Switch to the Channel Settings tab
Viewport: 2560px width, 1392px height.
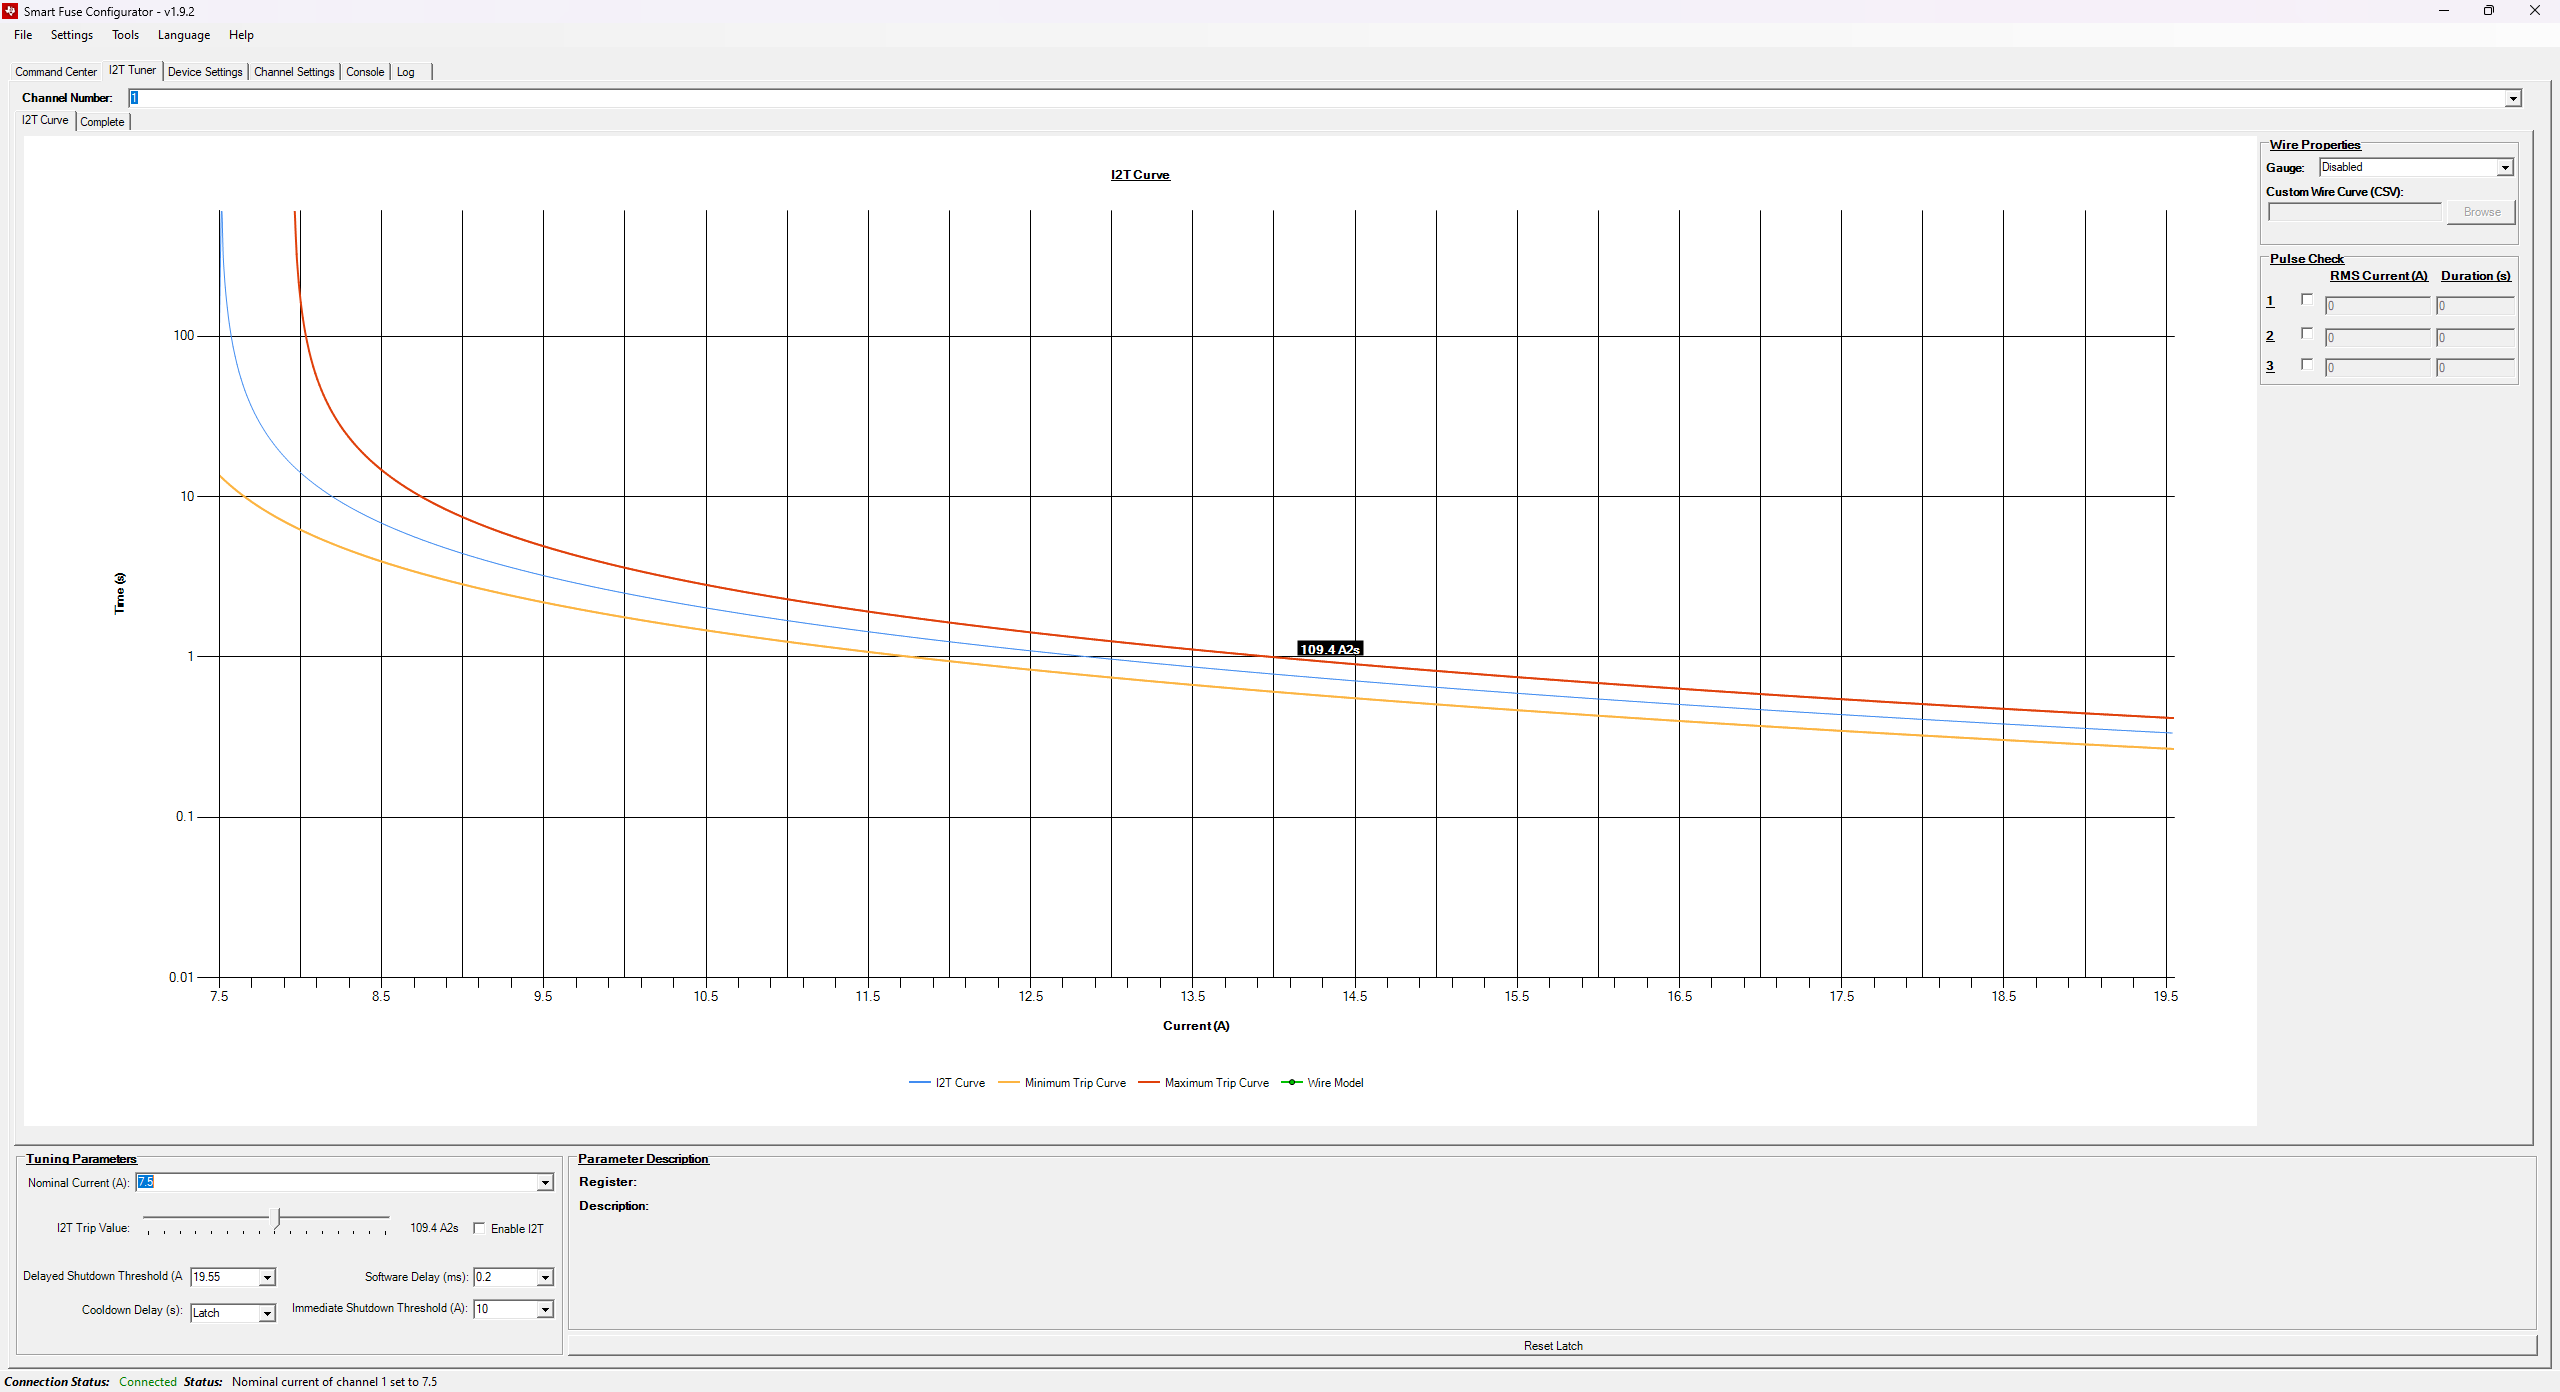(293, 71)
